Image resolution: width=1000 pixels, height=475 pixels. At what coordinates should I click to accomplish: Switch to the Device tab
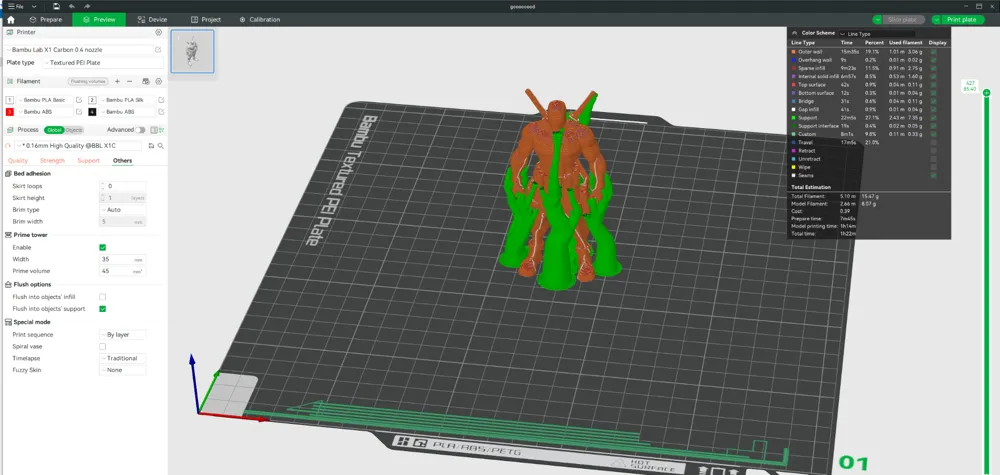pyautogui.click(x=152, y=20)
